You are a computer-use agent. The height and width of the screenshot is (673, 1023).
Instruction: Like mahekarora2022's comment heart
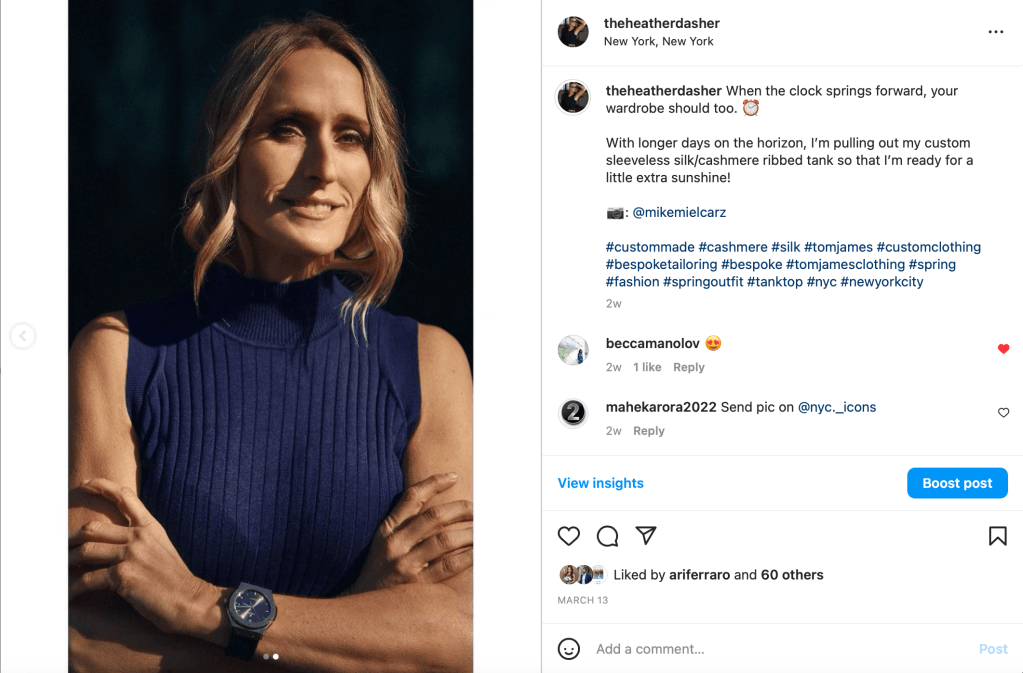pos(1003,413)
